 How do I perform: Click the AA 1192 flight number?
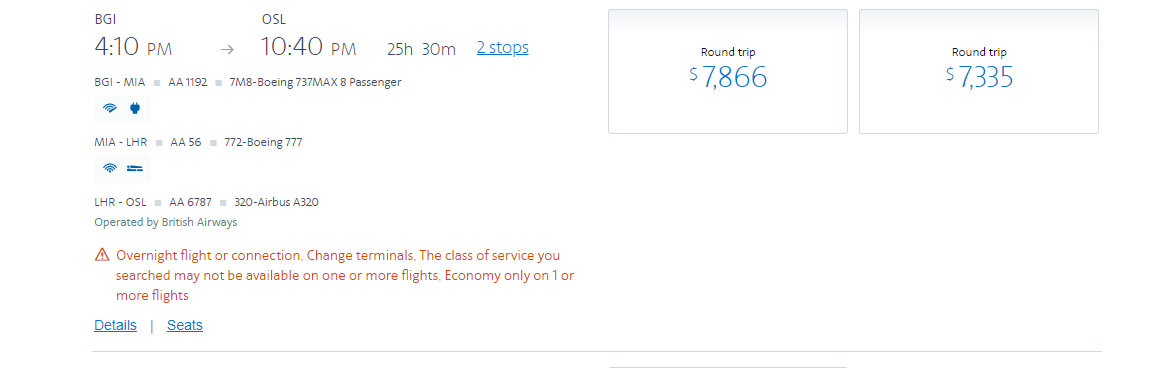[x=187, y=82]
